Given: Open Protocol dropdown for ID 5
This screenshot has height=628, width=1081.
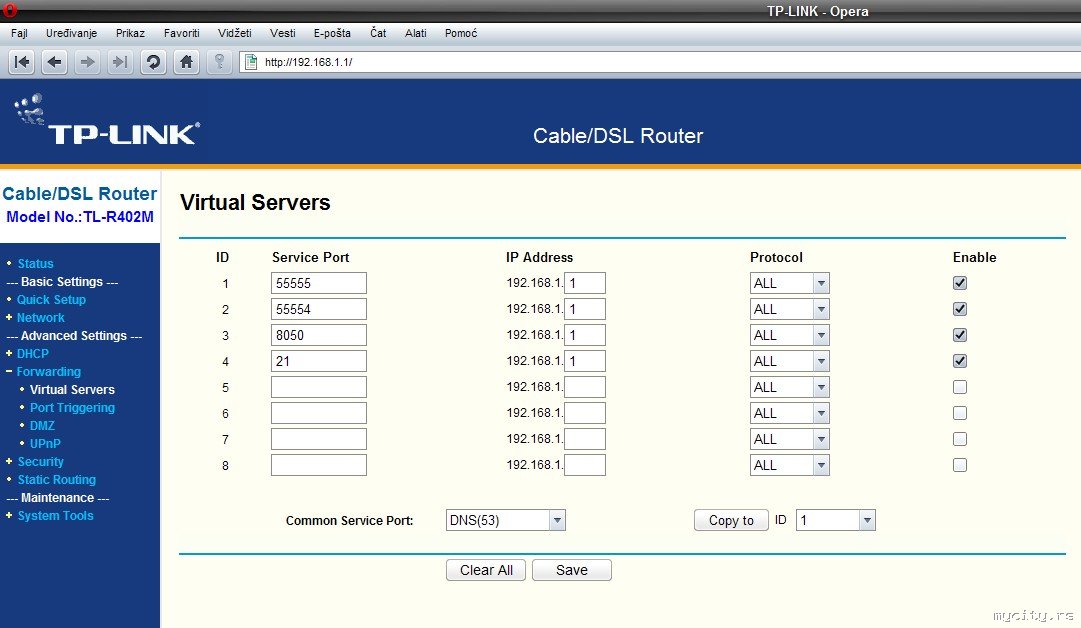Looking at the screenshot, I should pos(789,387).
